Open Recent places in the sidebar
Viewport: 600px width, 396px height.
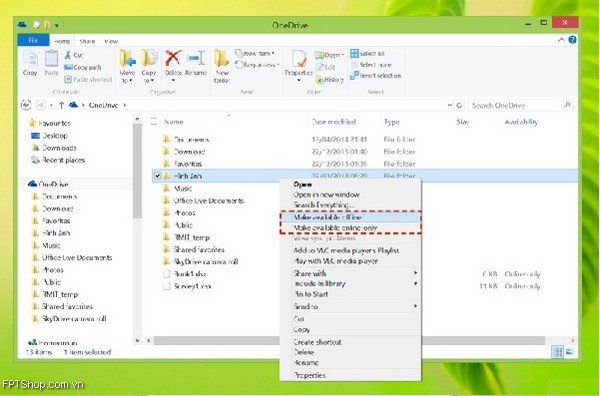[x=58, y=160]
